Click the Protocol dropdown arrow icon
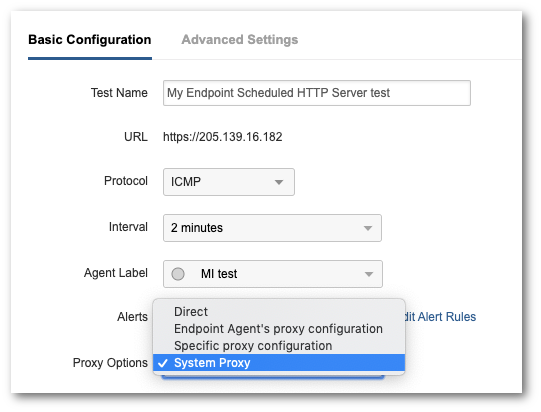541x412 pixels. point(279,182)
